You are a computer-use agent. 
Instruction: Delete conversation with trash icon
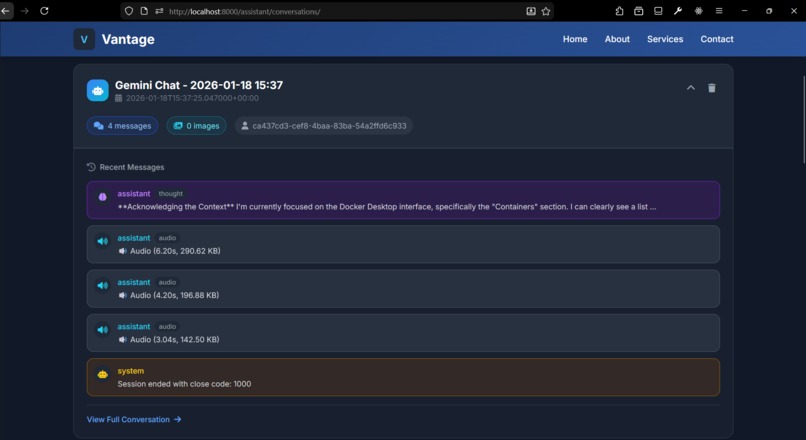point(711,88)
